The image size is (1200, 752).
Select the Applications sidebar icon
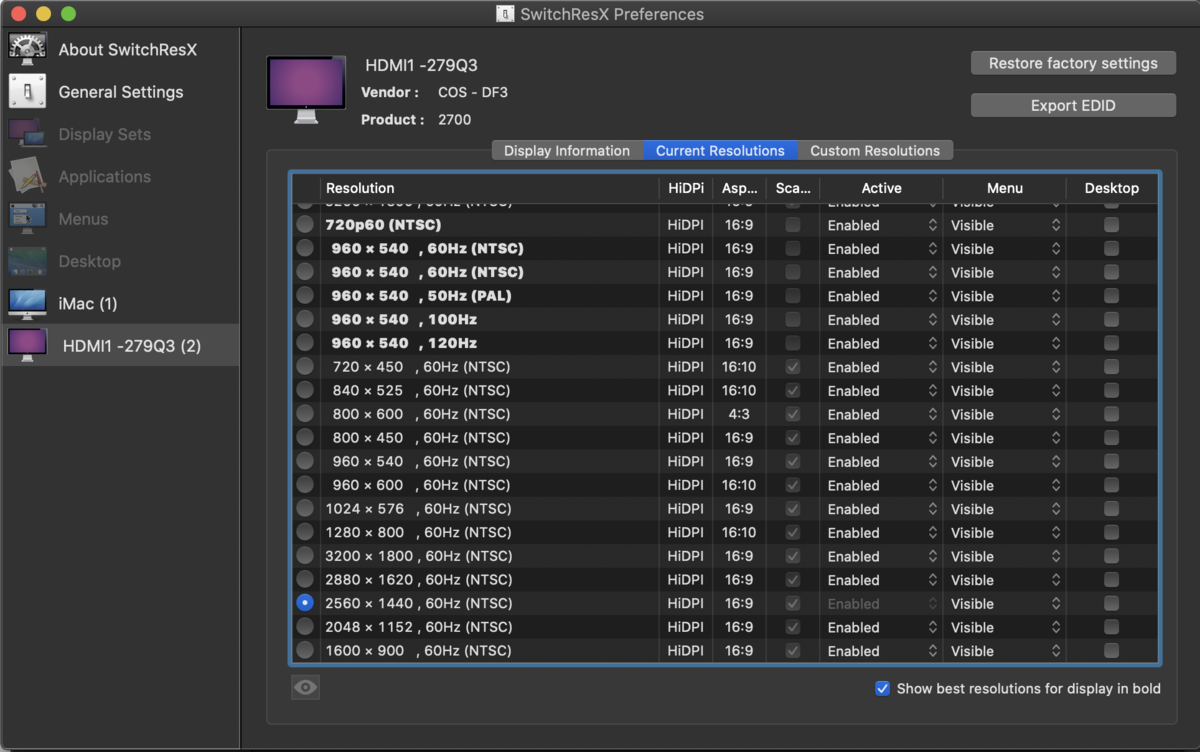pos(27,176)
